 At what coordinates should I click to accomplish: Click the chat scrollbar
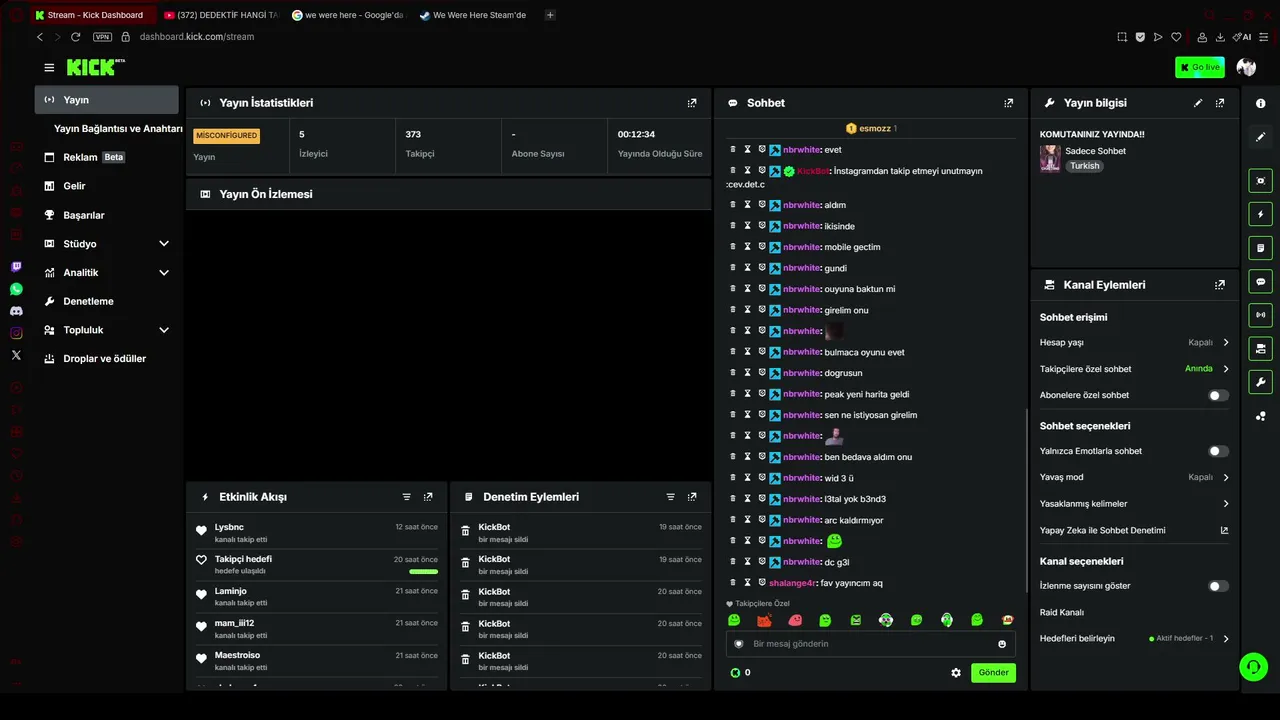pyautogui.click(x=1026, y=500)
